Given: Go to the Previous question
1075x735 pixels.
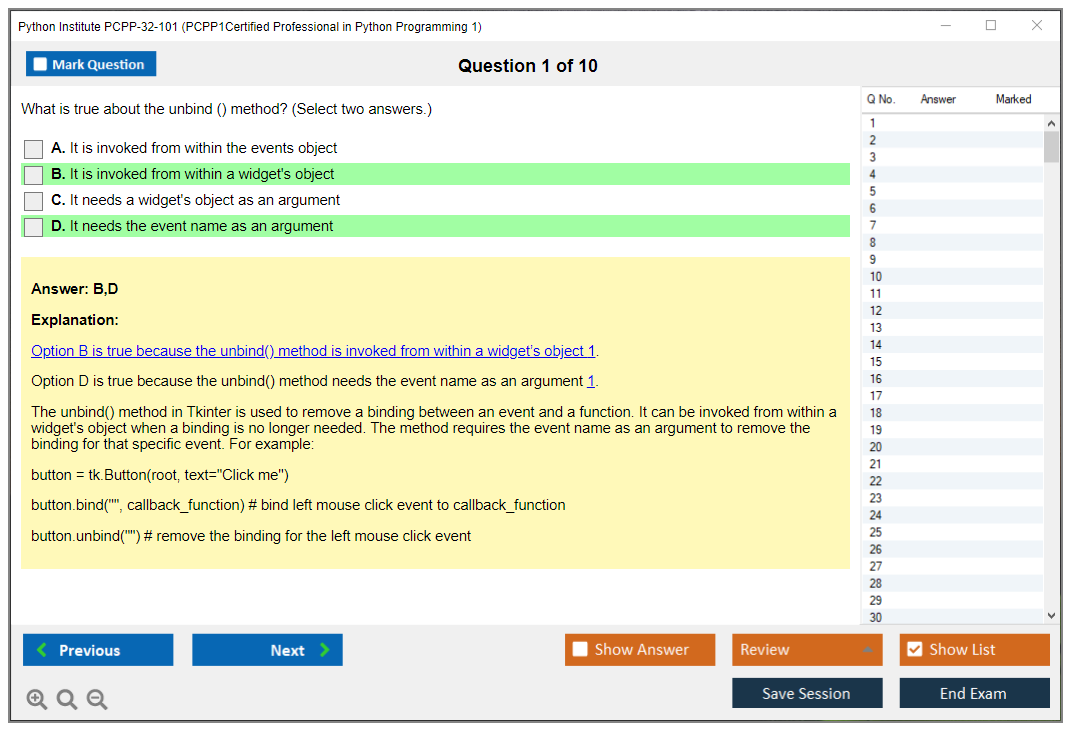Looking at the screenshot, I should [98, 650].
